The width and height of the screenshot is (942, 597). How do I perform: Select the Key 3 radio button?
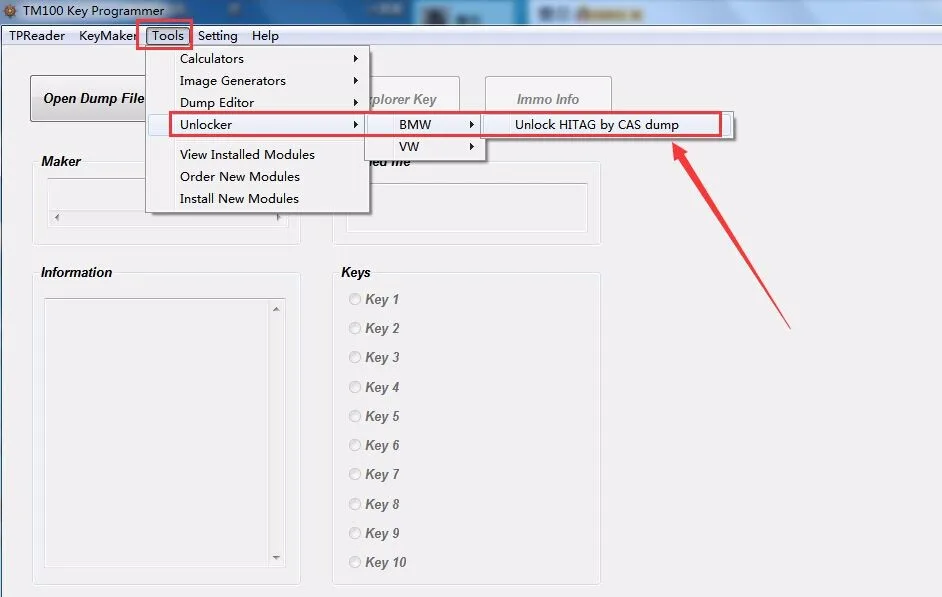(x=355, y=357)
